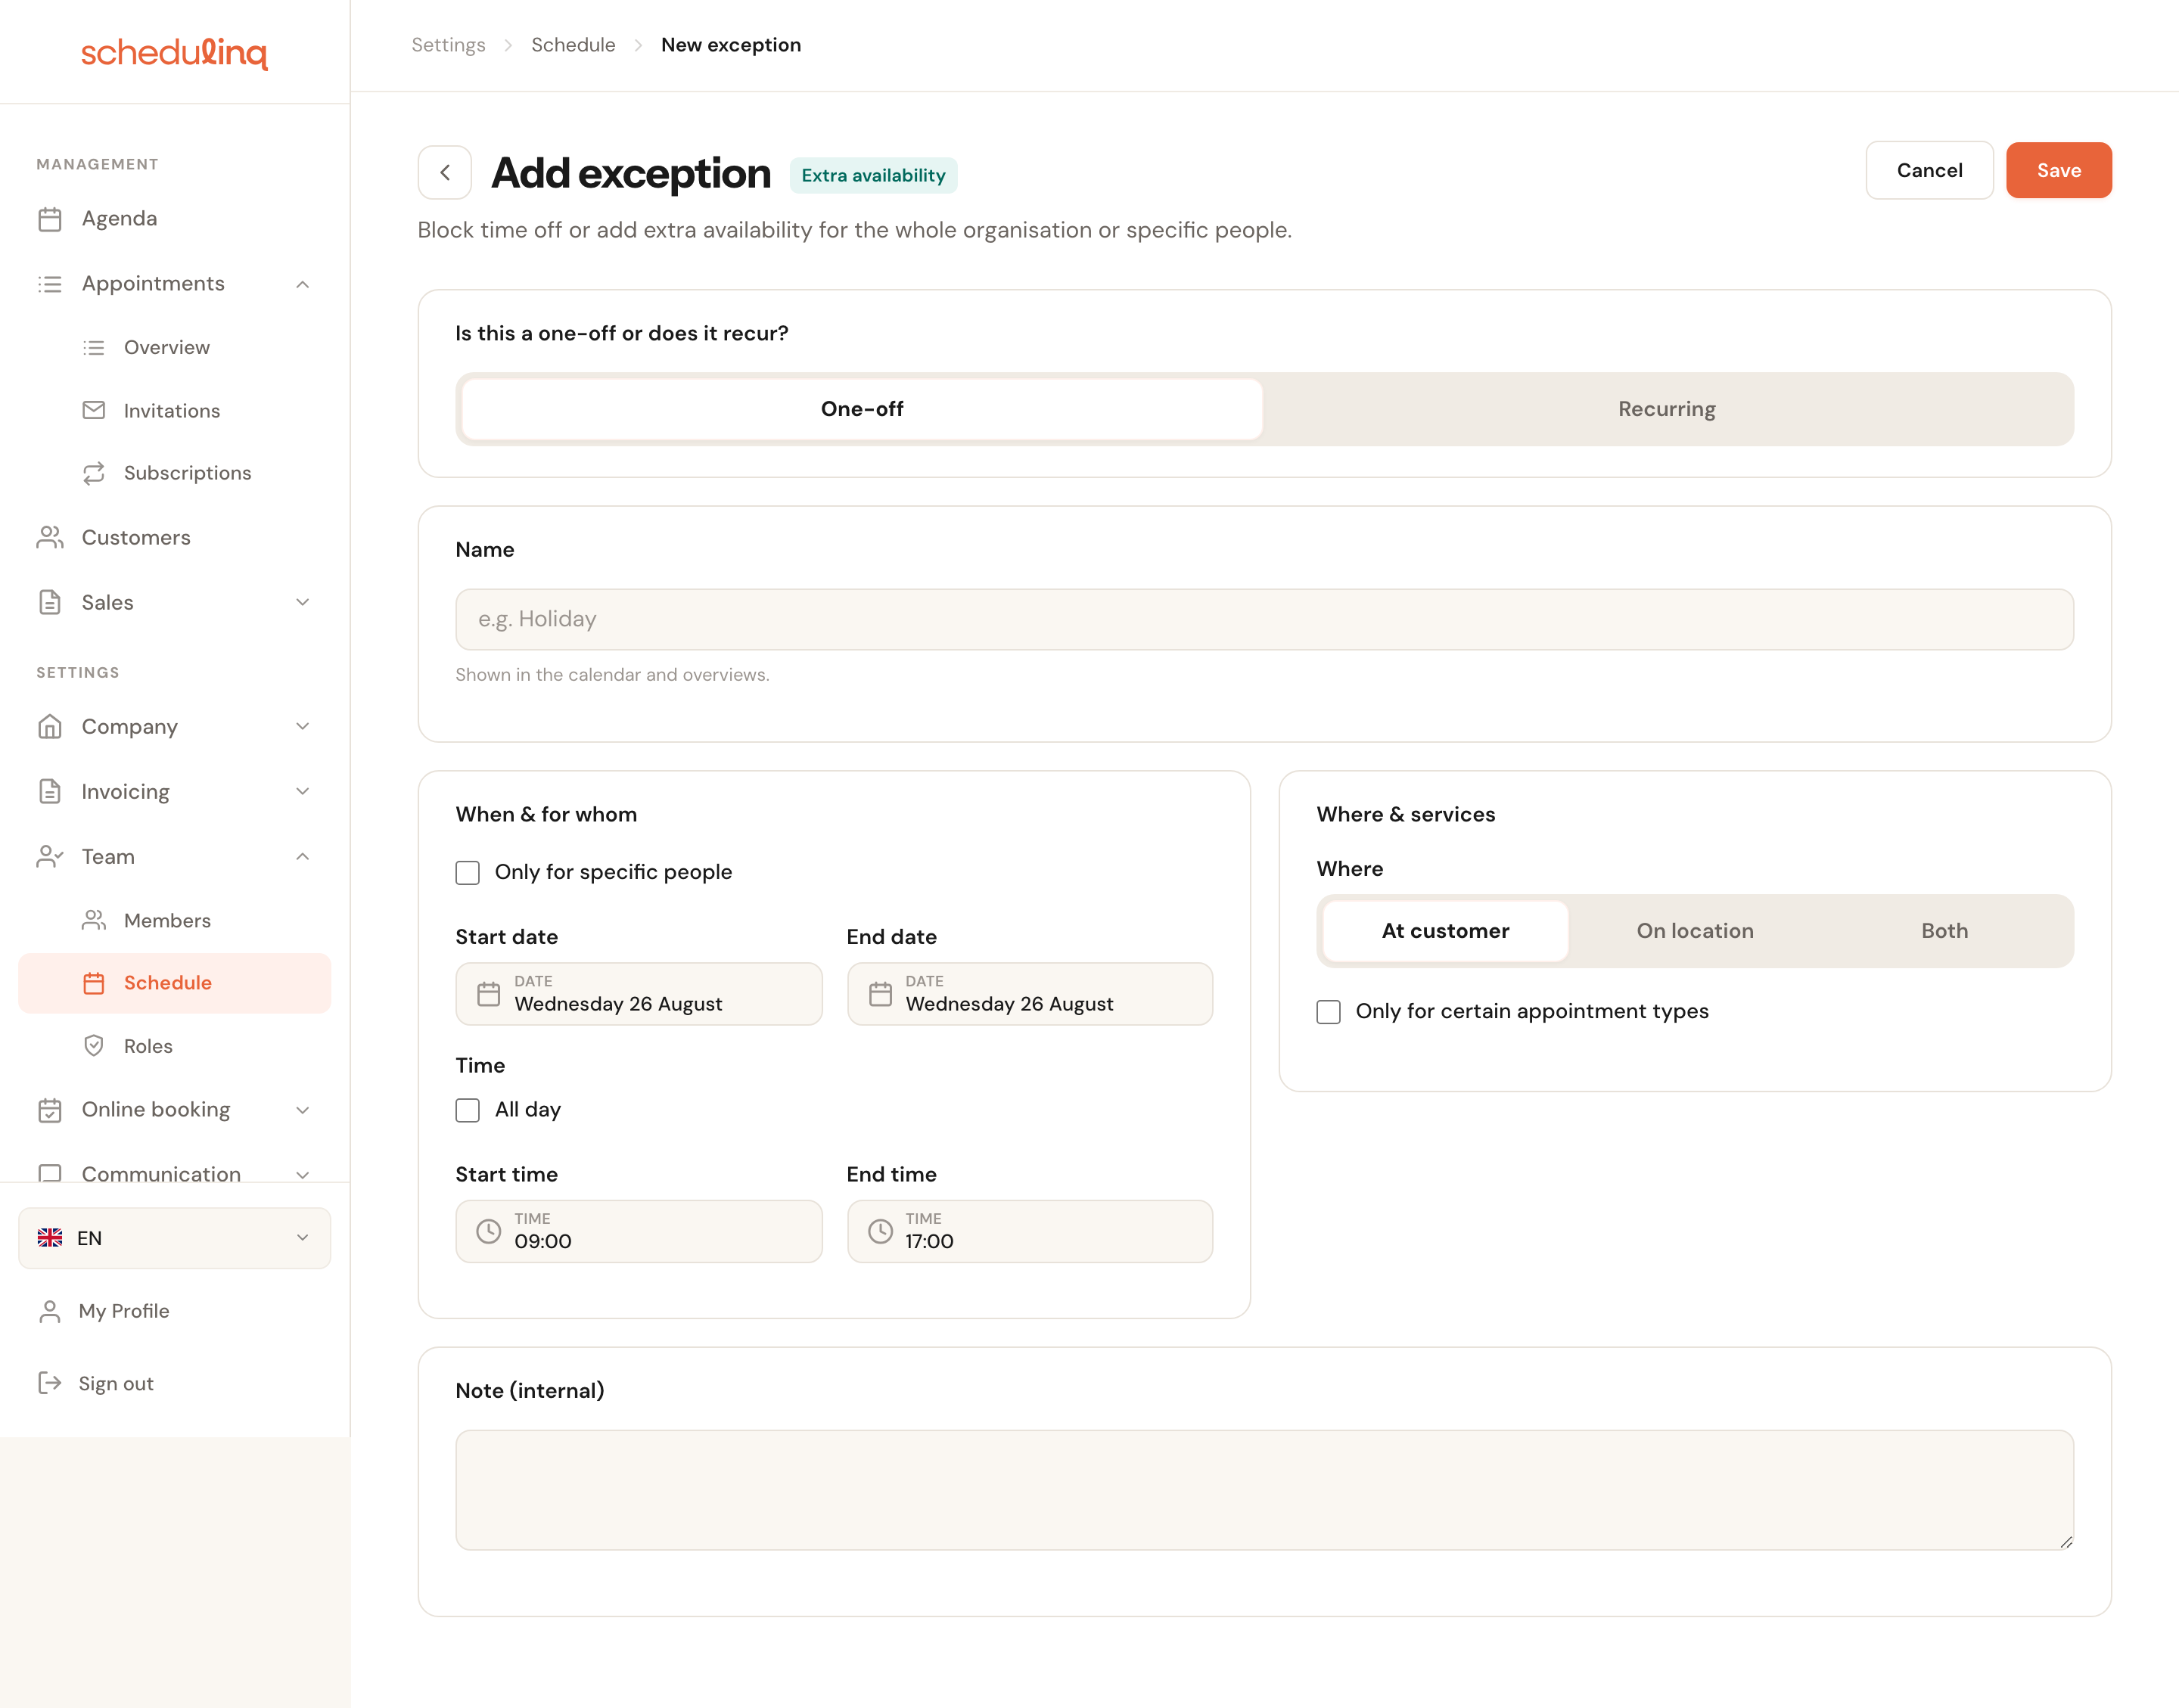Expand the Communication menu chevron

(x=303, y=1174)
